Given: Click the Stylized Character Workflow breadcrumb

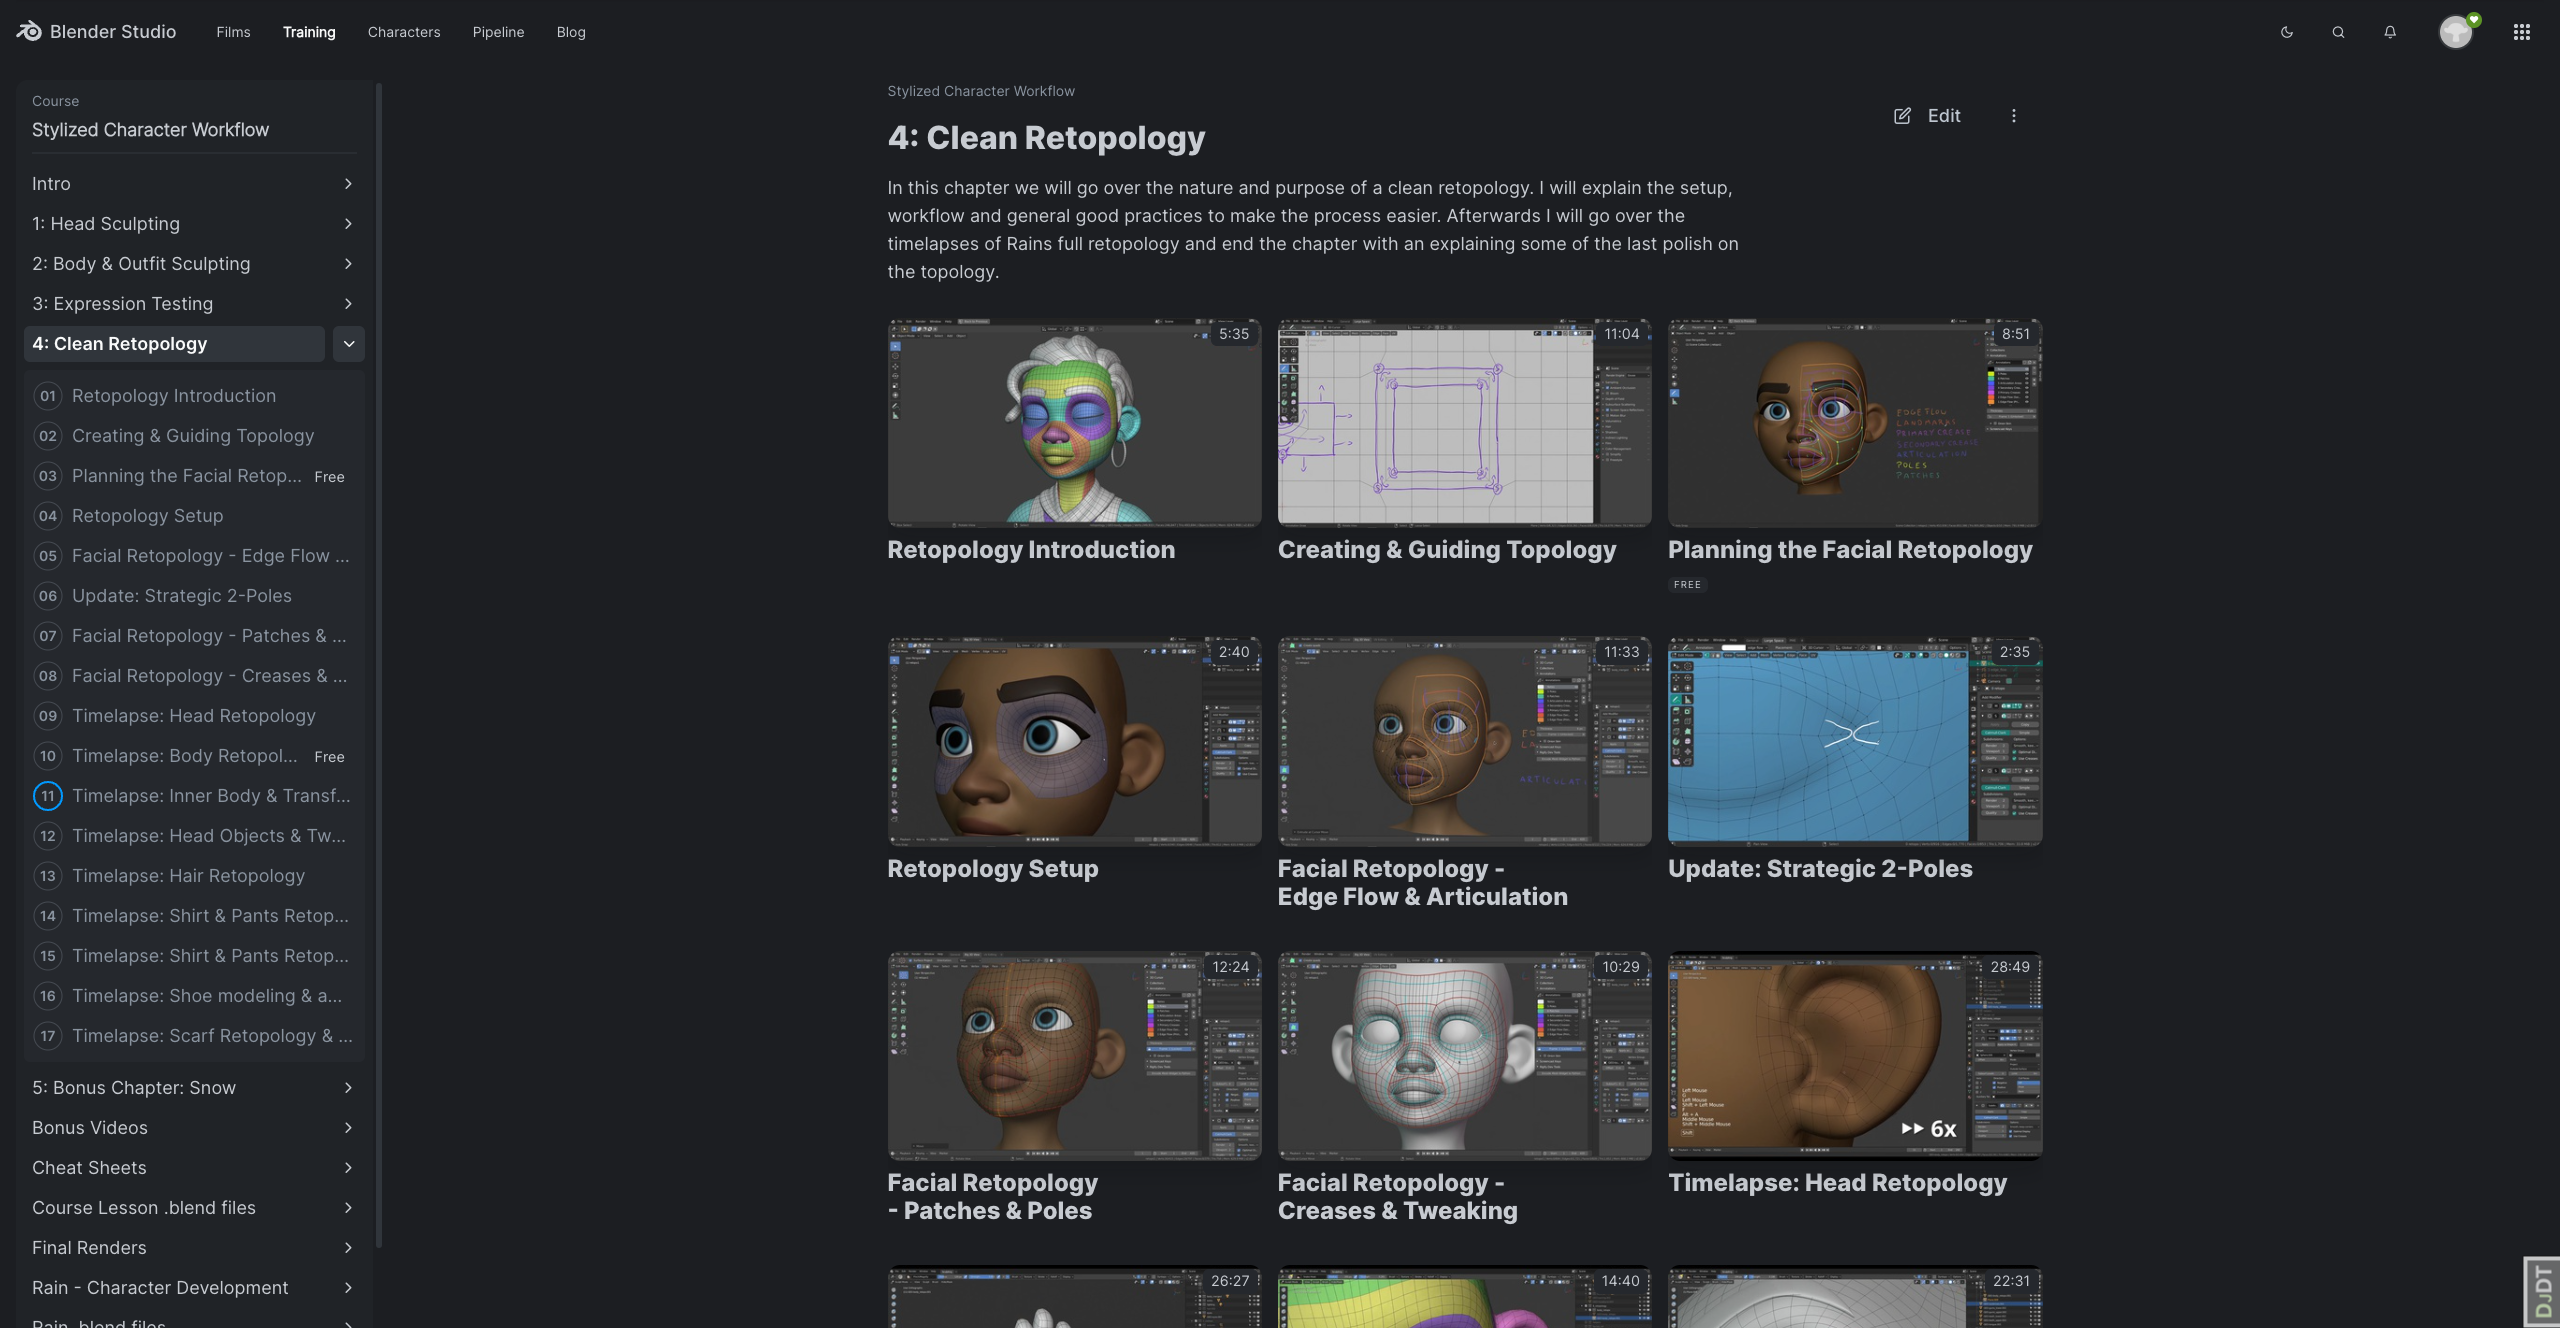Looking at the screenshot, I should point(981,91).
